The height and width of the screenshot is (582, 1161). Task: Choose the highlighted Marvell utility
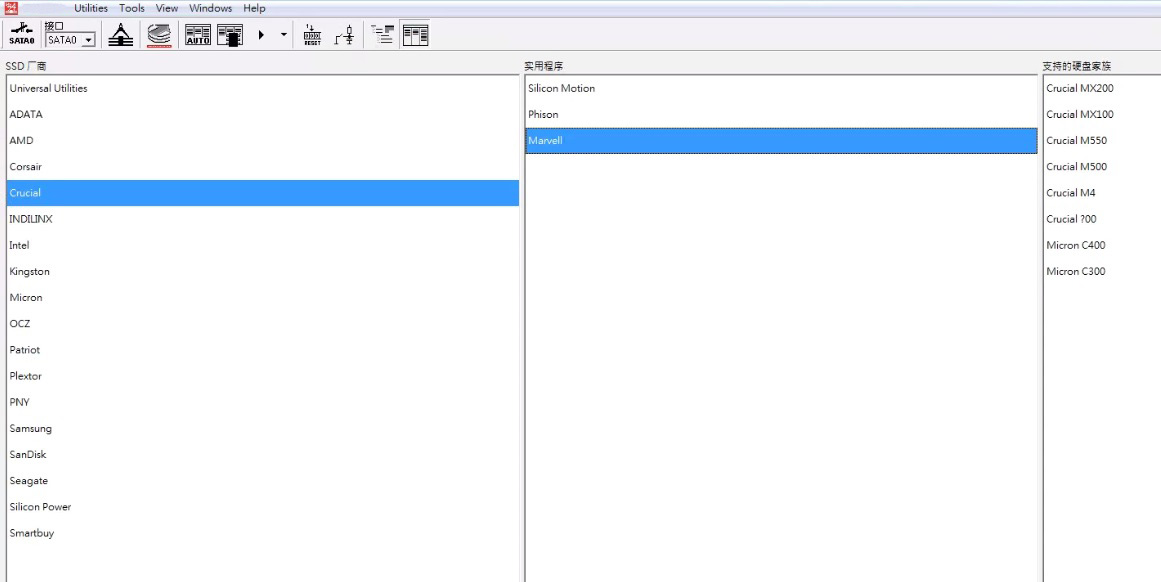tap(781, 141)
